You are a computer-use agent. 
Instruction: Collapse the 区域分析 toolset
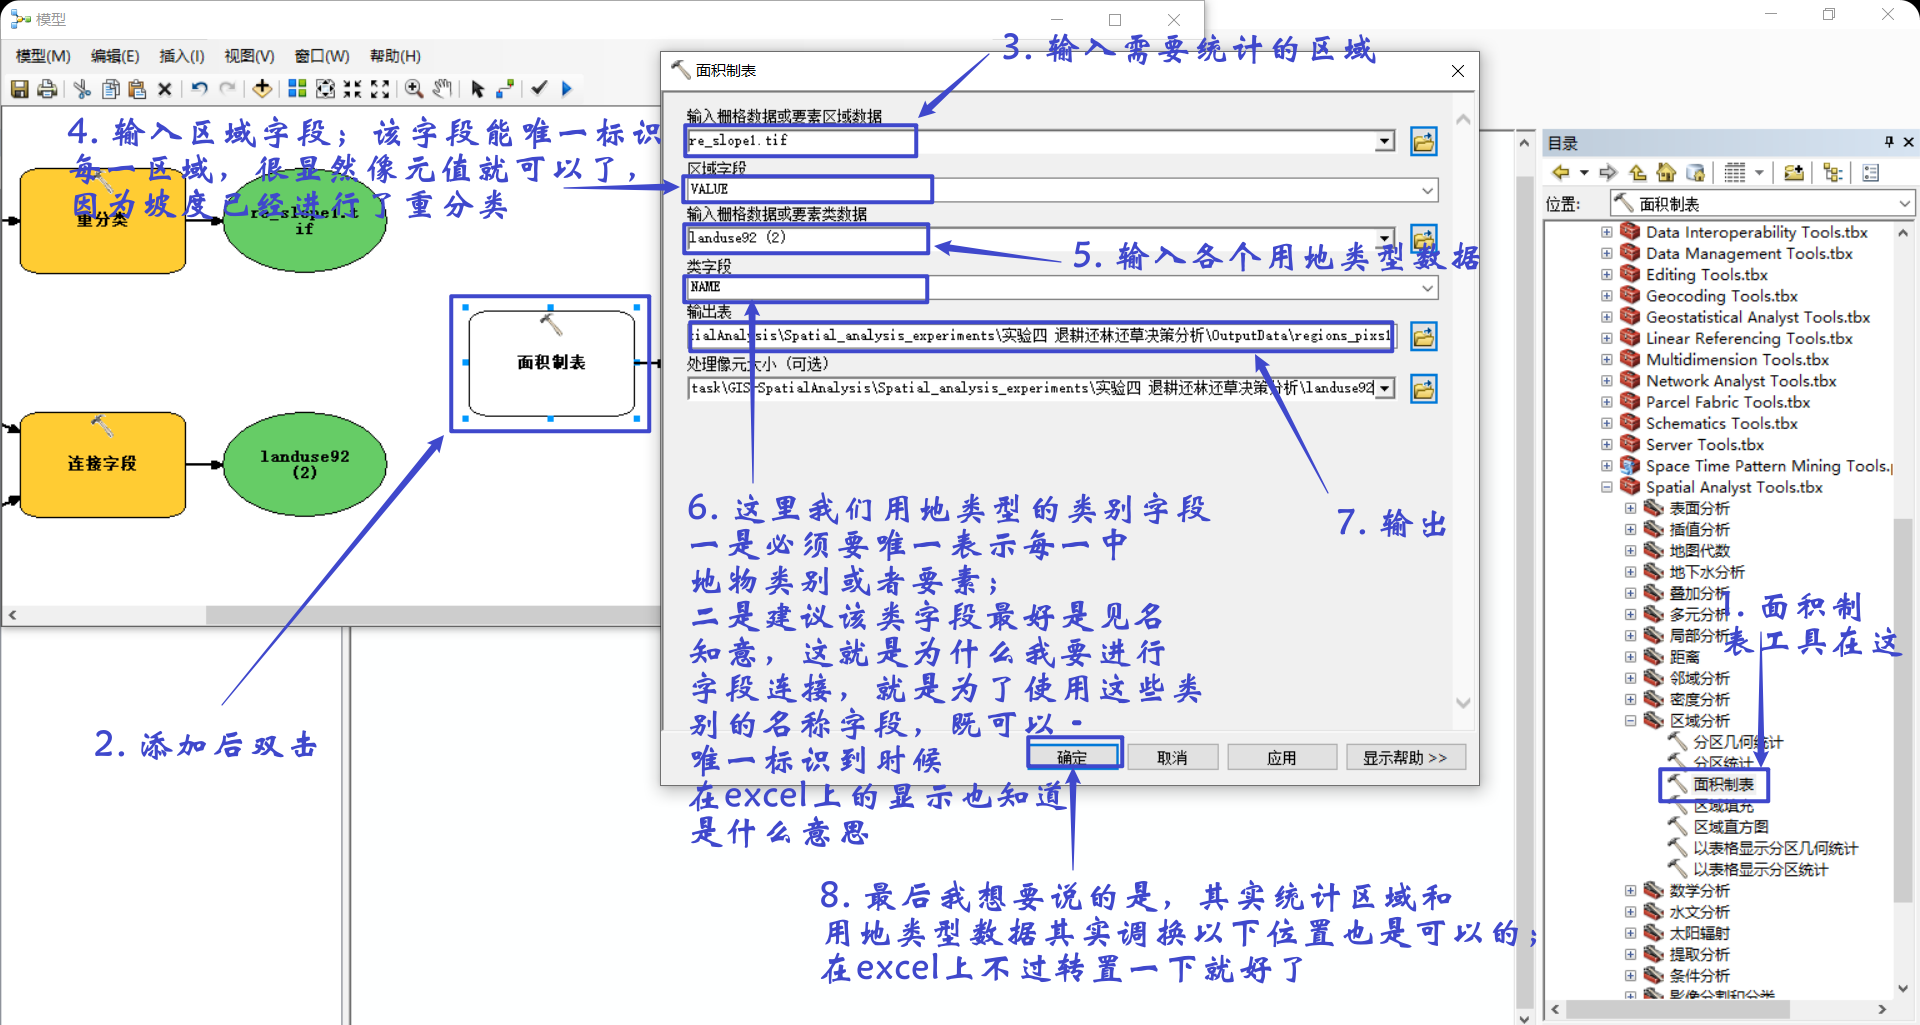coord(1630,720)
